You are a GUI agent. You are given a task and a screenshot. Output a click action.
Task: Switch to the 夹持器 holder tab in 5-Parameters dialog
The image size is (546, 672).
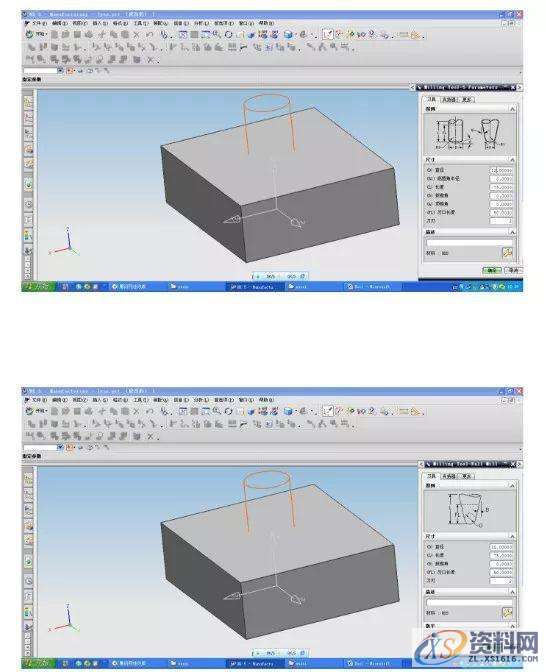[x=448, y=99]
